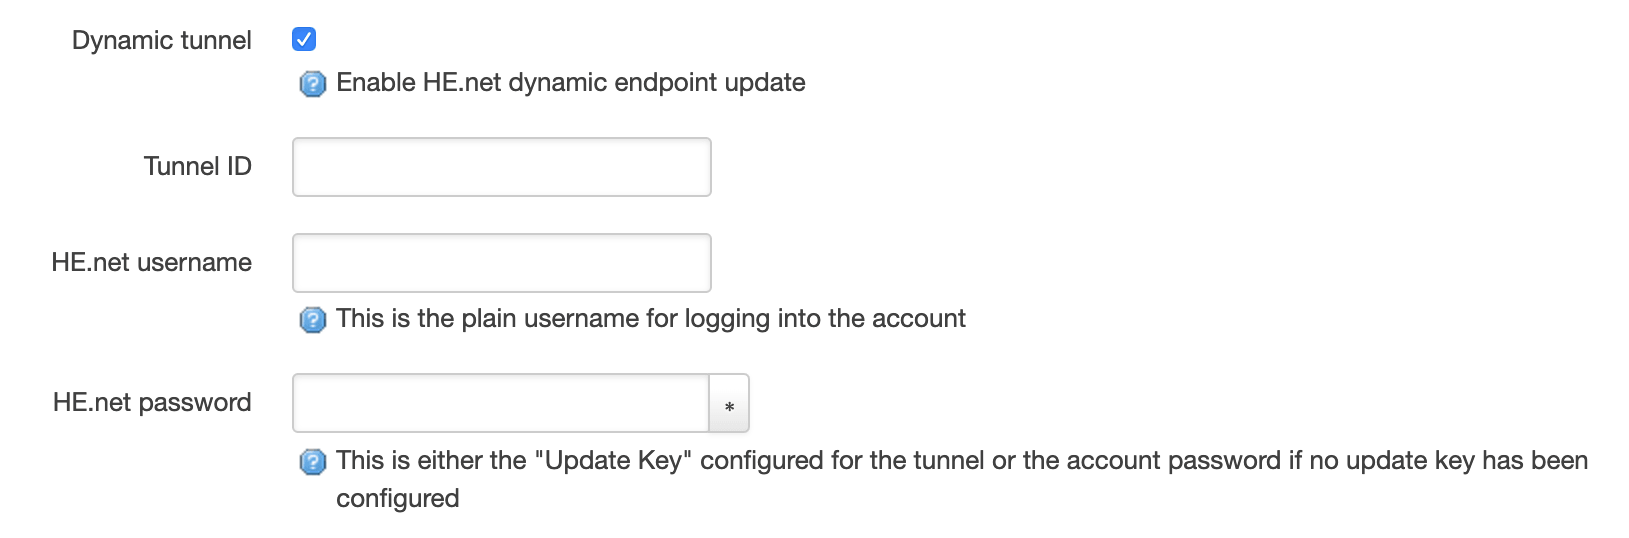The image size is (1629, 538).
Task: Click the Dynamic tunnel label
Action: [161, 40]
